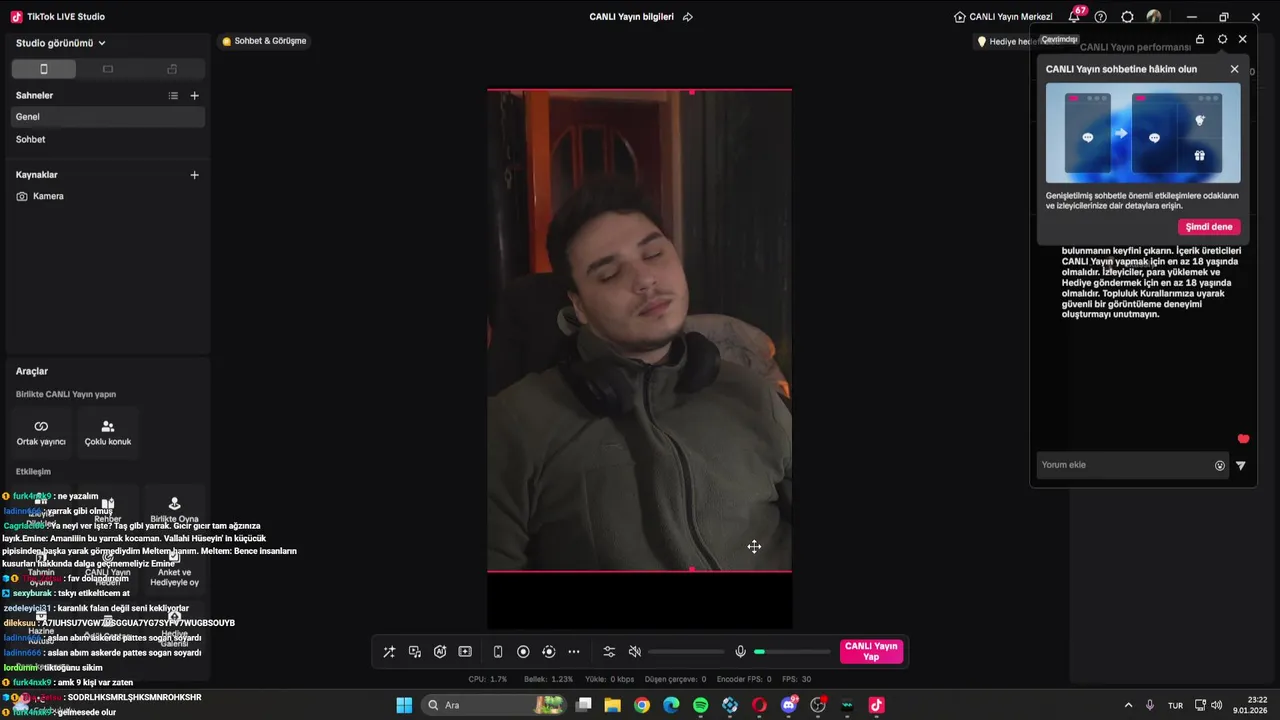
Task: Open the more options ellipsis
Action: [574, 652]
